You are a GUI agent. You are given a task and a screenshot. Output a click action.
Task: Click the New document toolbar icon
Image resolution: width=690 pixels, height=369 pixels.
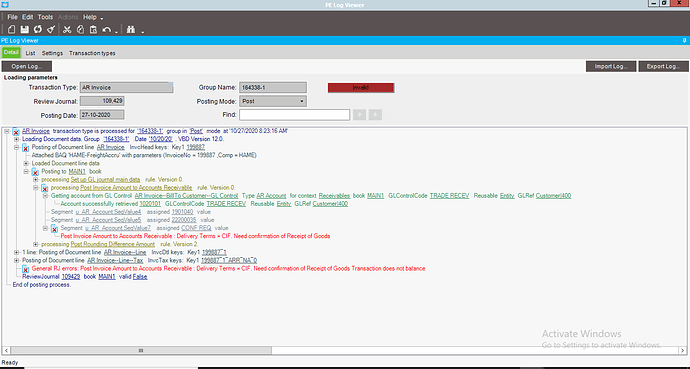click(12, 29)
